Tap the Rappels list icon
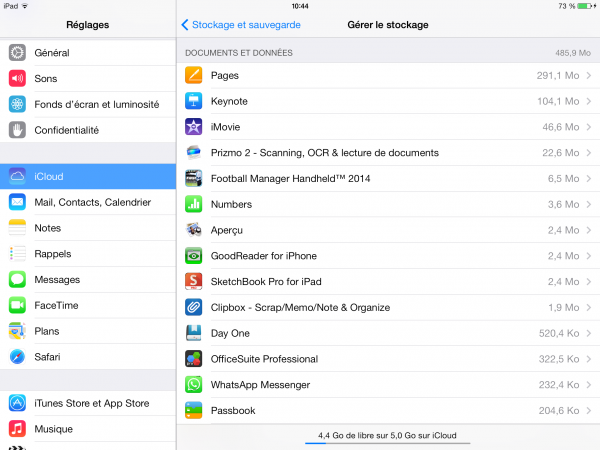 pyautogui.click(x=17, y=254)
